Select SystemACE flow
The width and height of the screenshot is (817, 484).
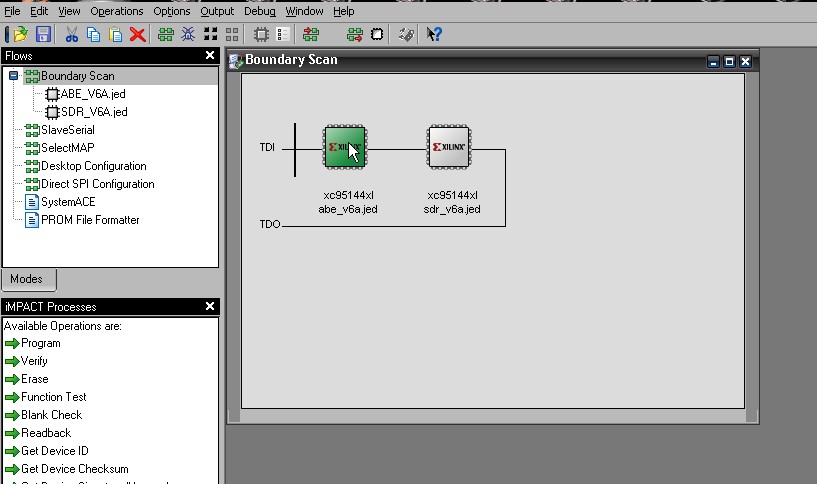point(68,202)
